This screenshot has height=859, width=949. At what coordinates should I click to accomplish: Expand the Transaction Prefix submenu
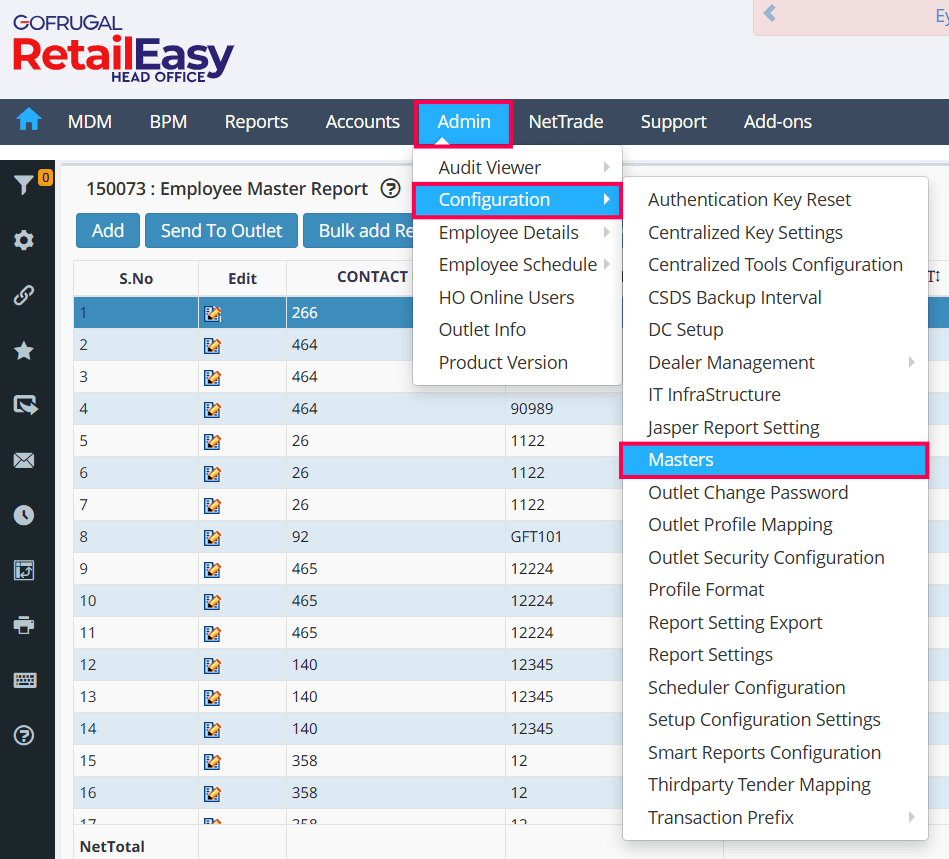(x=775, y=817)
